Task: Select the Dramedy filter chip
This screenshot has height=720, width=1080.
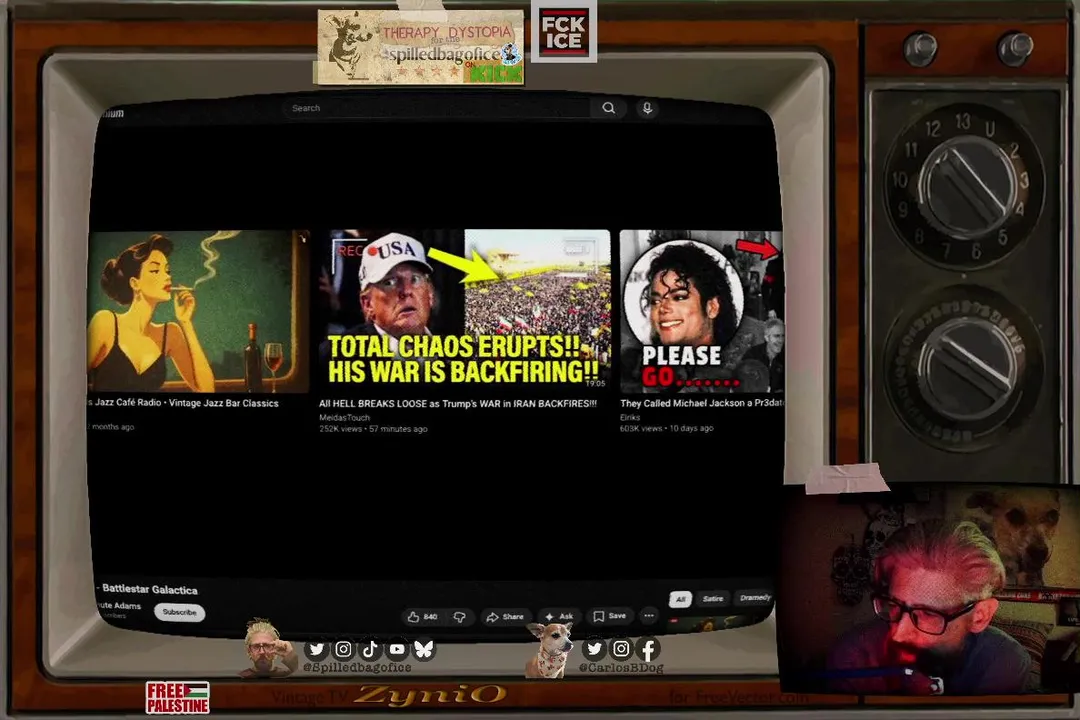Action: coord(755,597)
